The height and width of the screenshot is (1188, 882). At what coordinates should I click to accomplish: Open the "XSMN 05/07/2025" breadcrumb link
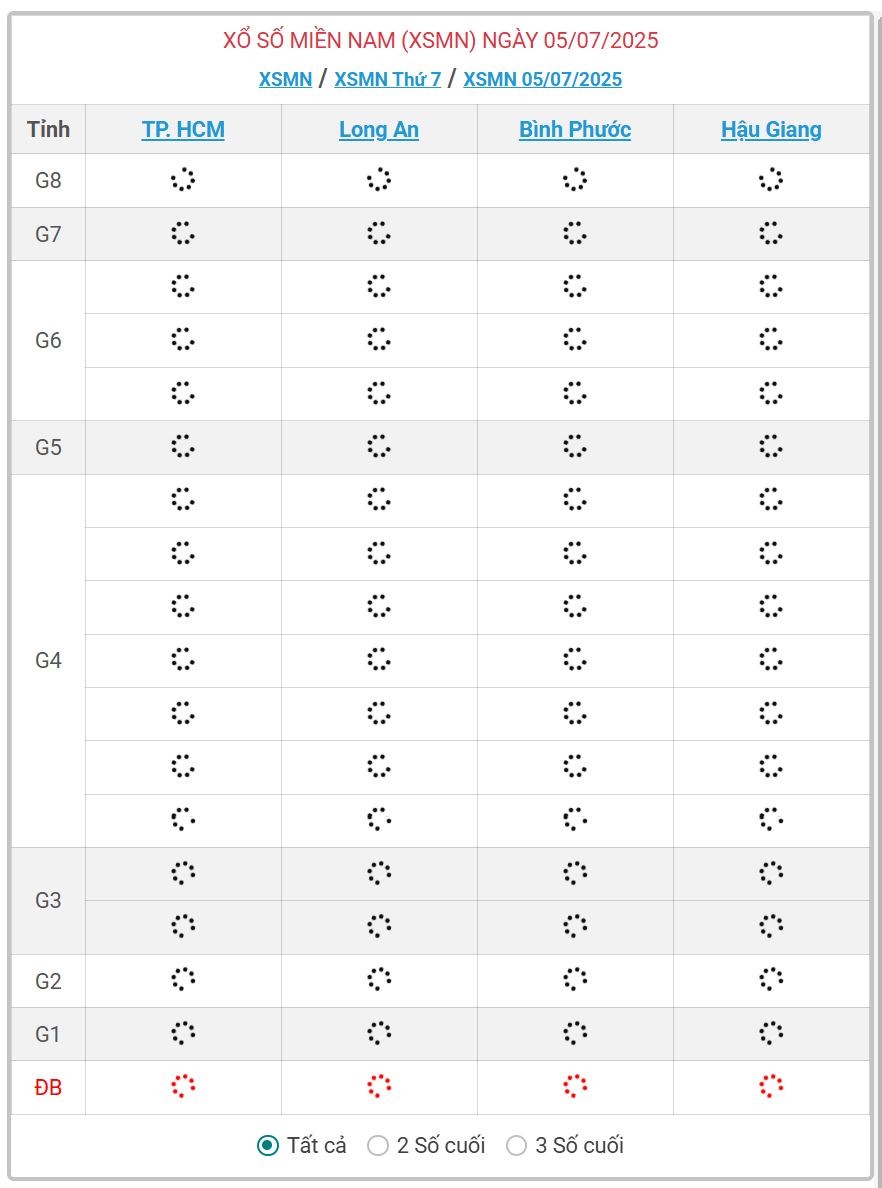pos(542,79)
